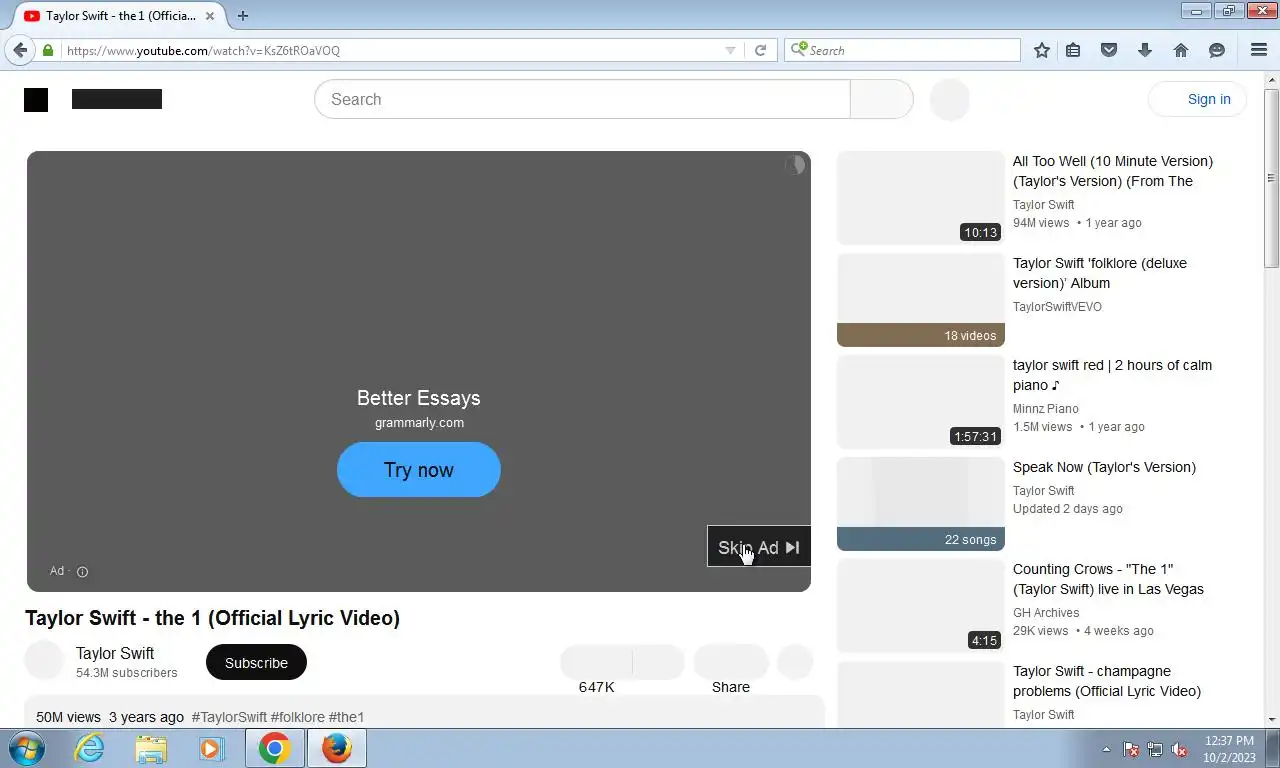Bookmark this page with the star icon
This screenshot has height=768, width=1280.
pos(1042,50)
